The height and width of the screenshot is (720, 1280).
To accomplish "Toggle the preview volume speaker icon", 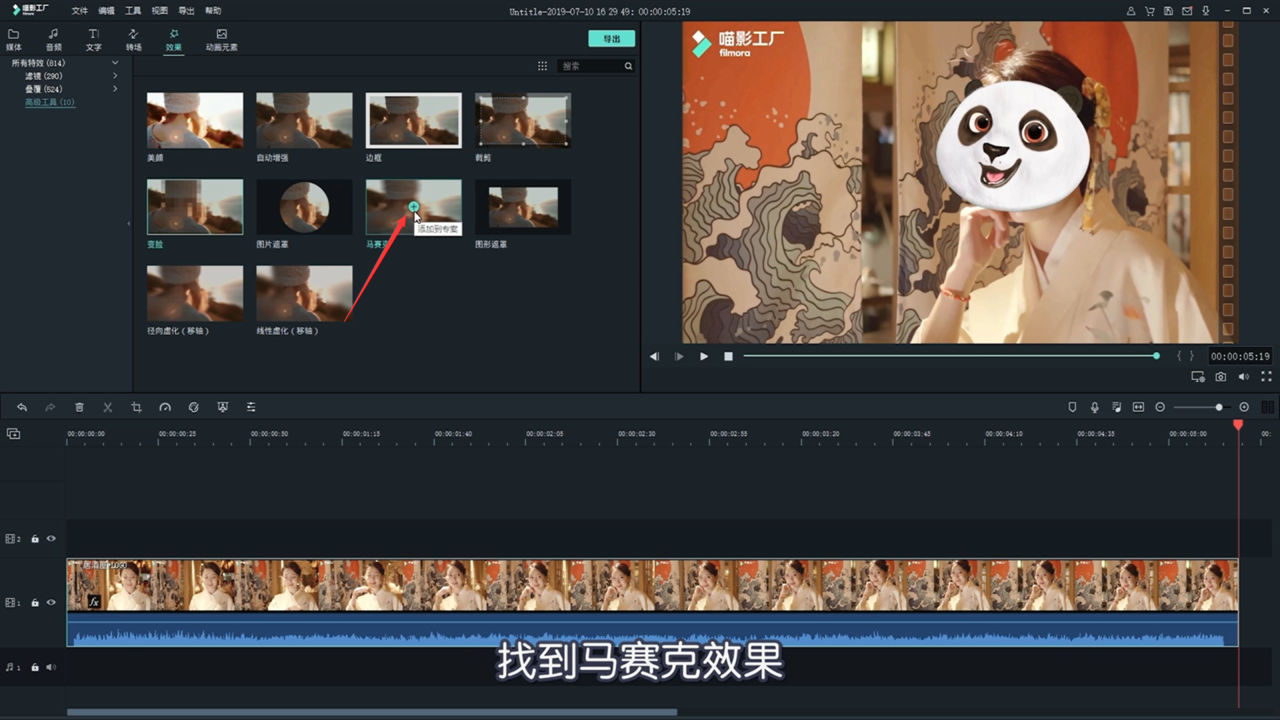I will [x=1244, y=377].
